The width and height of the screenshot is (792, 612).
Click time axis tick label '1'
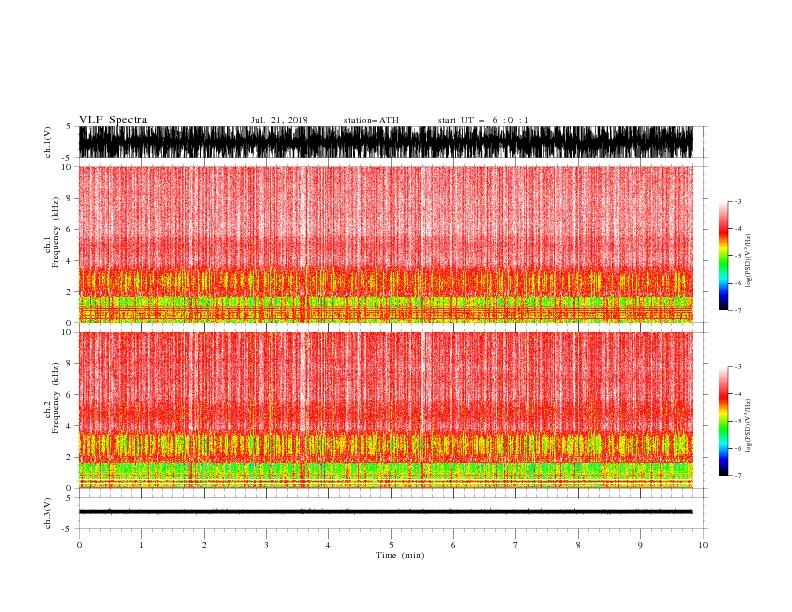pyautogui.click(x=141, y=545)
